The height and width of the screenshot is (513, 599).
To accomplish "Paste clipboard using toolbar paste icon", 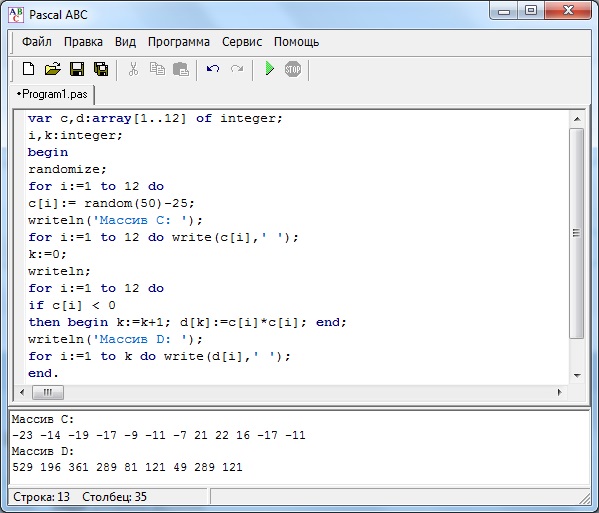I will coord(181,69).
